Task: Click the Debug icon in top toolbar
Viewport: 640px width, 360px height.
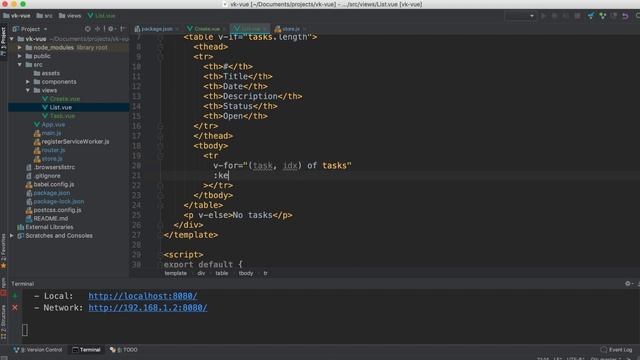Action: click(554, 16)
